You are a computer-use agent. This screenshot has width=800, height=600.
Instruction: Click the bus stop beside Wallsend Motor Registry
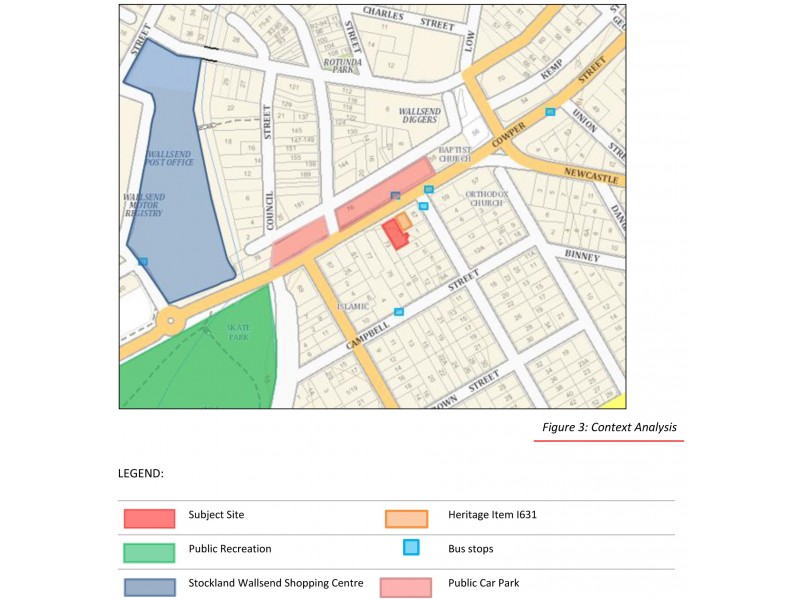(143, 262)
